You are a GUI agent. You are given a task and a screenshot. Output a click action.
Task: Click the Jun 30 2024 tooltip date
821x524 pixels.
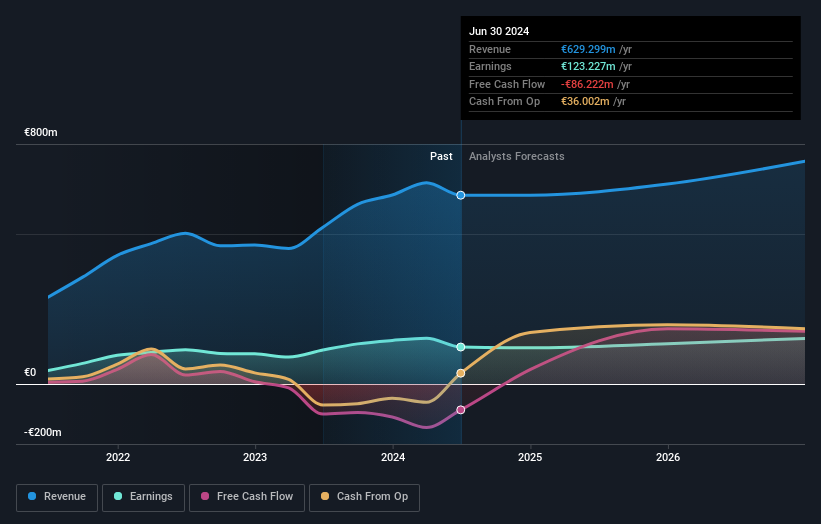click(499, 31)
